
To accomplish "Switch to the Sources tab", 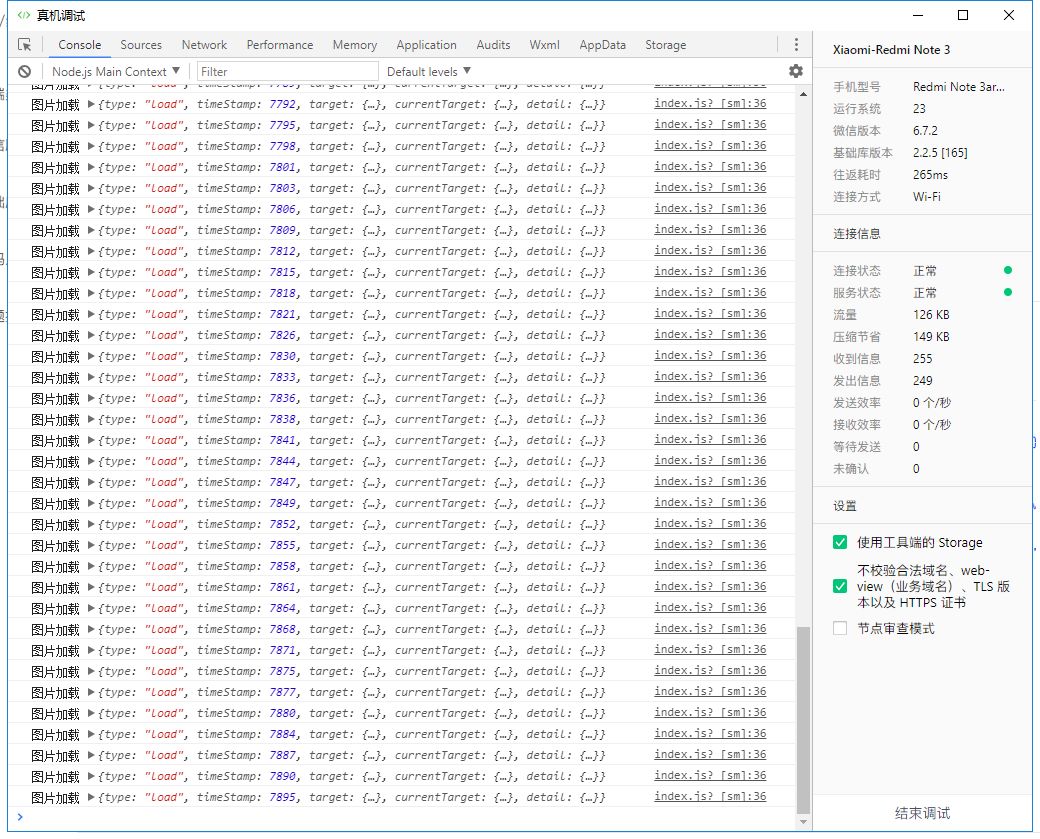I will (x=141, y=44).
